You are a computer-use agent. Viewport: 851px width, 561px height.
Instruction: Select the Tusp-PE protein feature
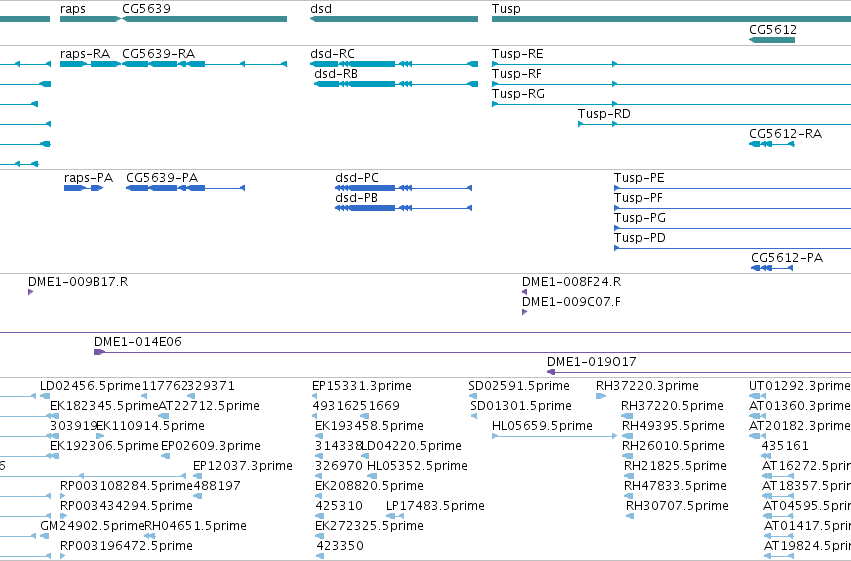732,188
